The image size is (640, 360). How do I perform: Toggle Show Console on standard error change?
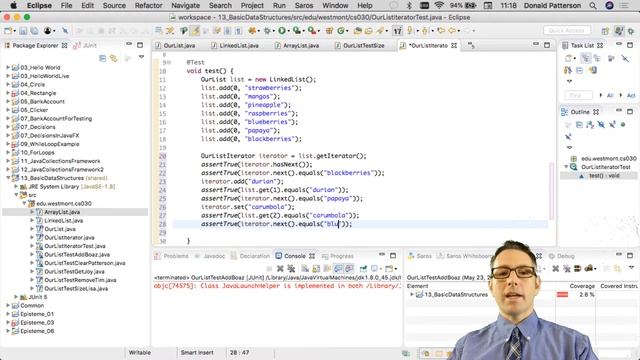click(x=349, y=269)
